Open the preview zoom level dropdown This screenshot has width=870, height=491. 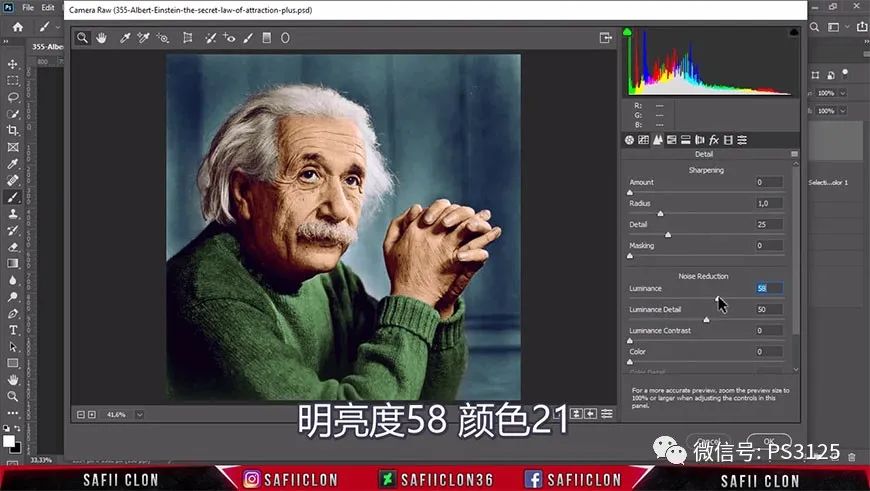coord(140,414)
